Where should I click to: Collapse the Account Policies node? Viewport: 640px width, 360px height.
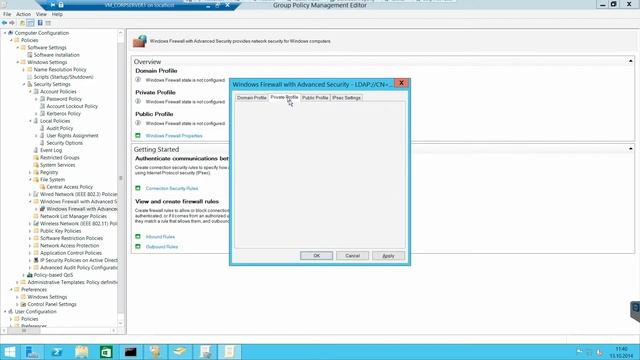click(30, 91)
